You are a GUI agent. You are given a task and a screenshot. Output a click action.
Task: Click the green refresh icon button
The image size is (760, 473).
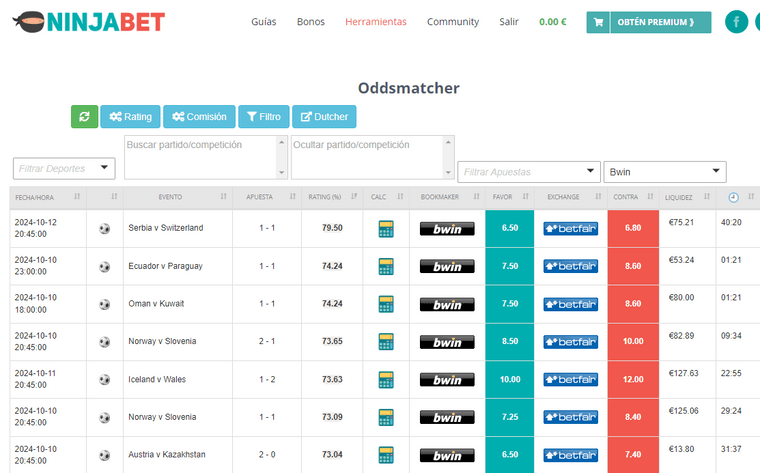(x=84, y=117)
